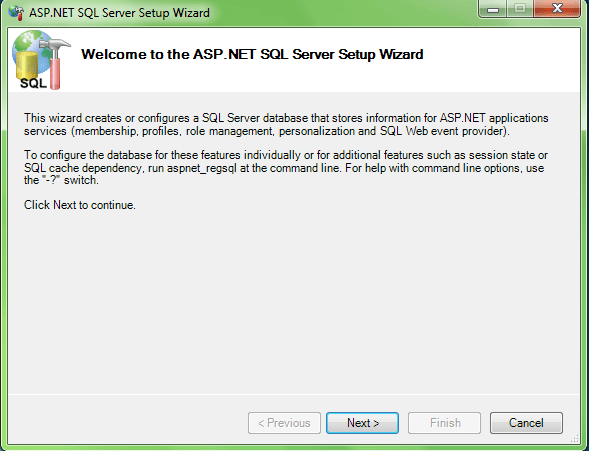Click the Next button to continue

click(x=362, y=423)
